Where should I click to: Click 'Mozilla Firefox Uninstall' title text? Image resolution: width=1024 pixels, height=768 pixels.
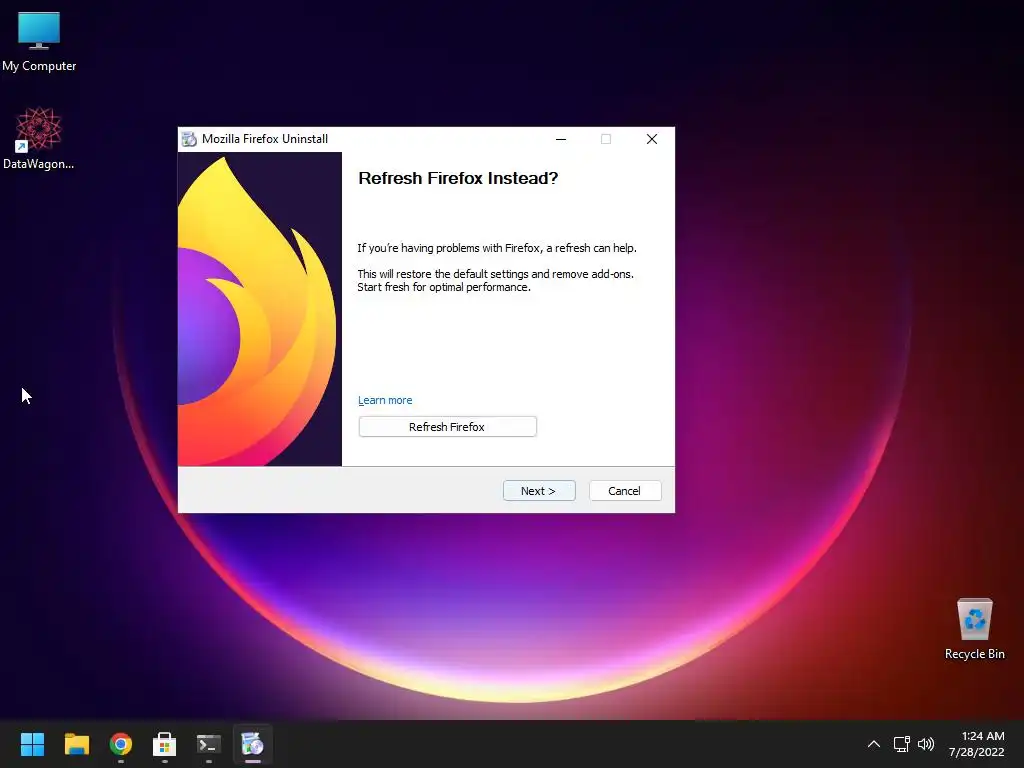[264, 139]
